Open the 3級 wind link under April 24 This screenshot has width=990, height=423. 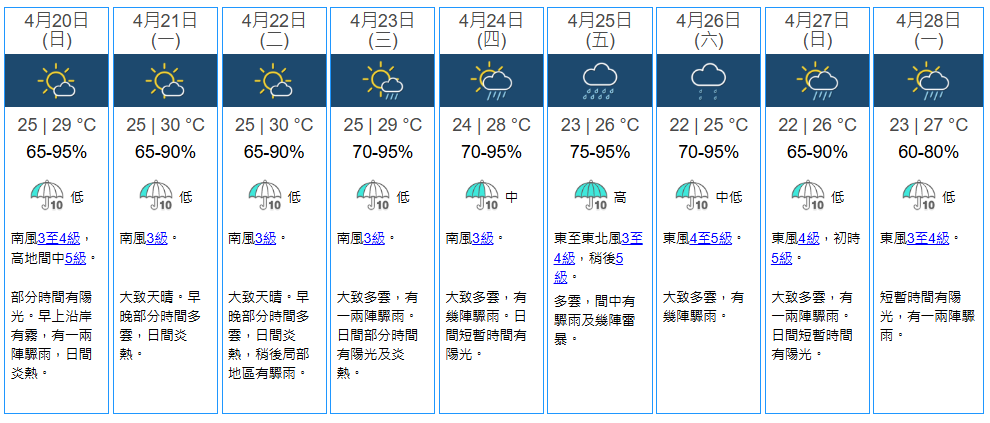484,239
